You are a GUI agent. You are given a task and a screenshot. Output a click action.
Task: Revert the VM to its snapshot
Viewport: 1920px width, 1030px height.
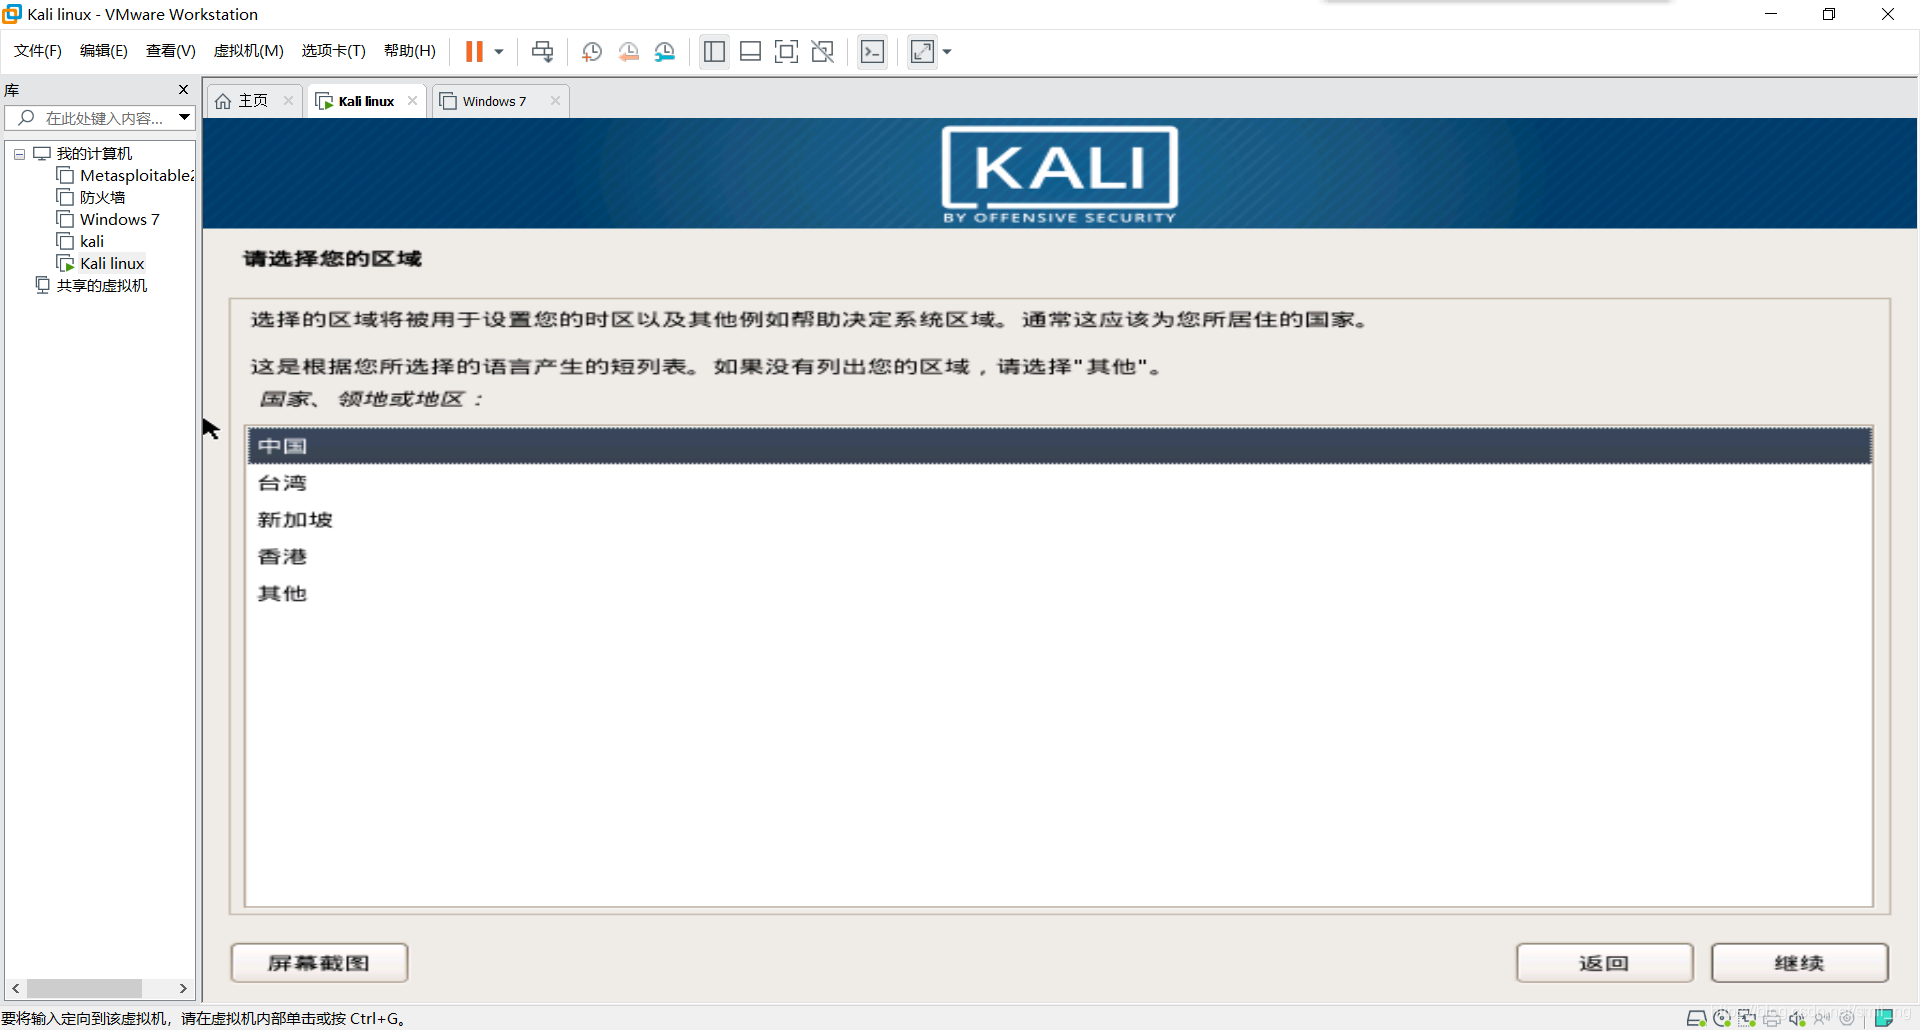(x=629, y=51)
